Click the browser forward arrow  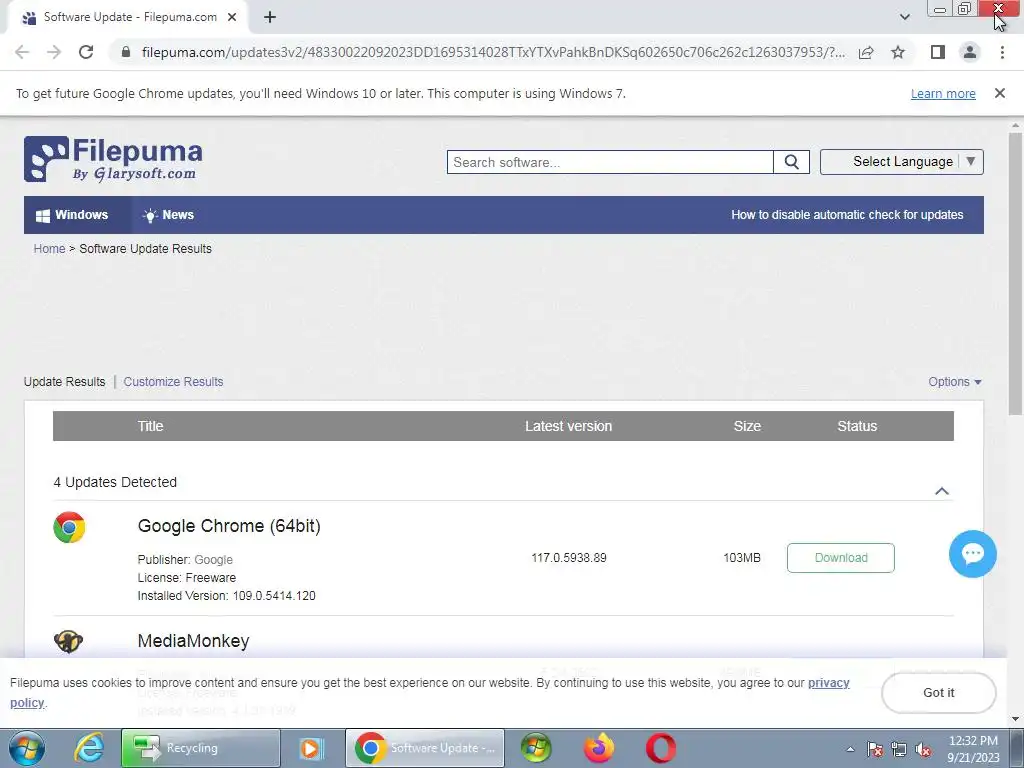tap(54, 52)
